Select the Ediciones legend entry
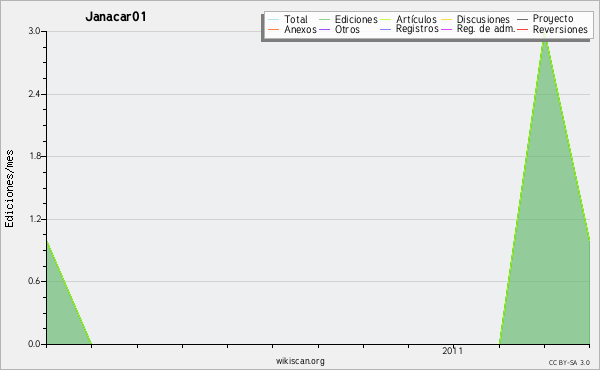The width and height of the screenshot is (600, 370). click(348, 19)
